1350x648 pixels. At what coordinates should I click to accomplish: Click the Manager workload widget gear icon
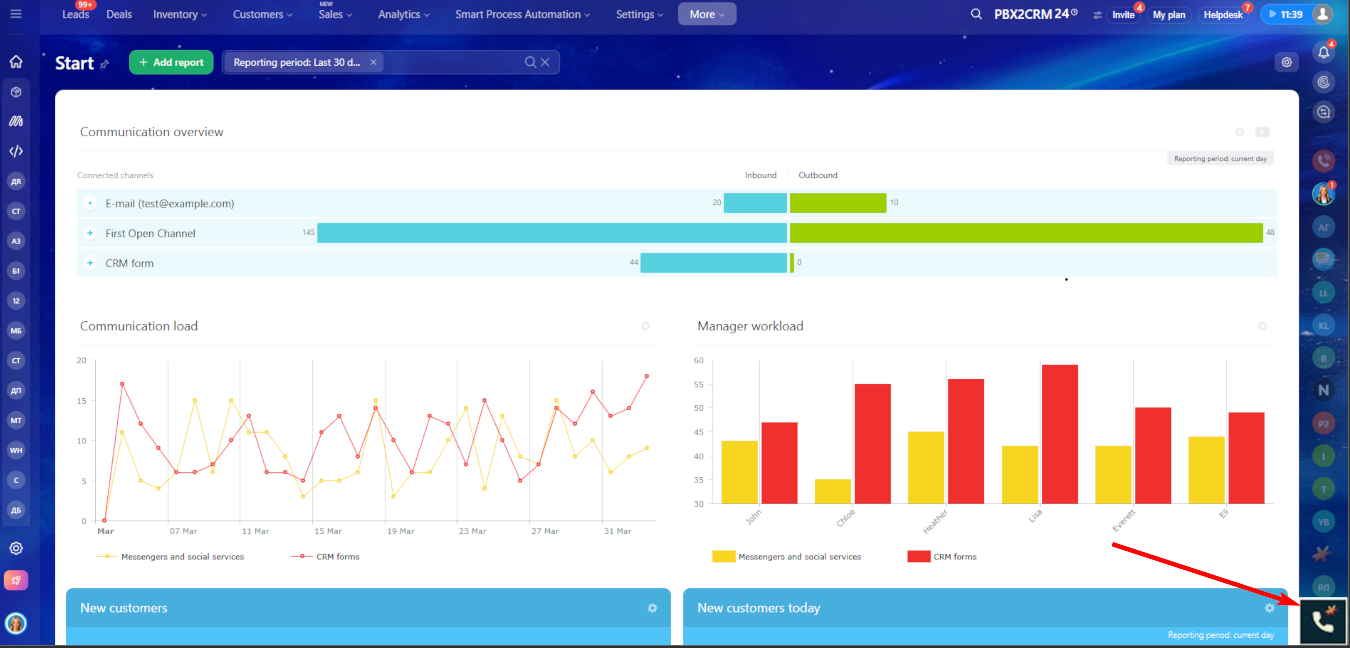(x=1262, y=326)
